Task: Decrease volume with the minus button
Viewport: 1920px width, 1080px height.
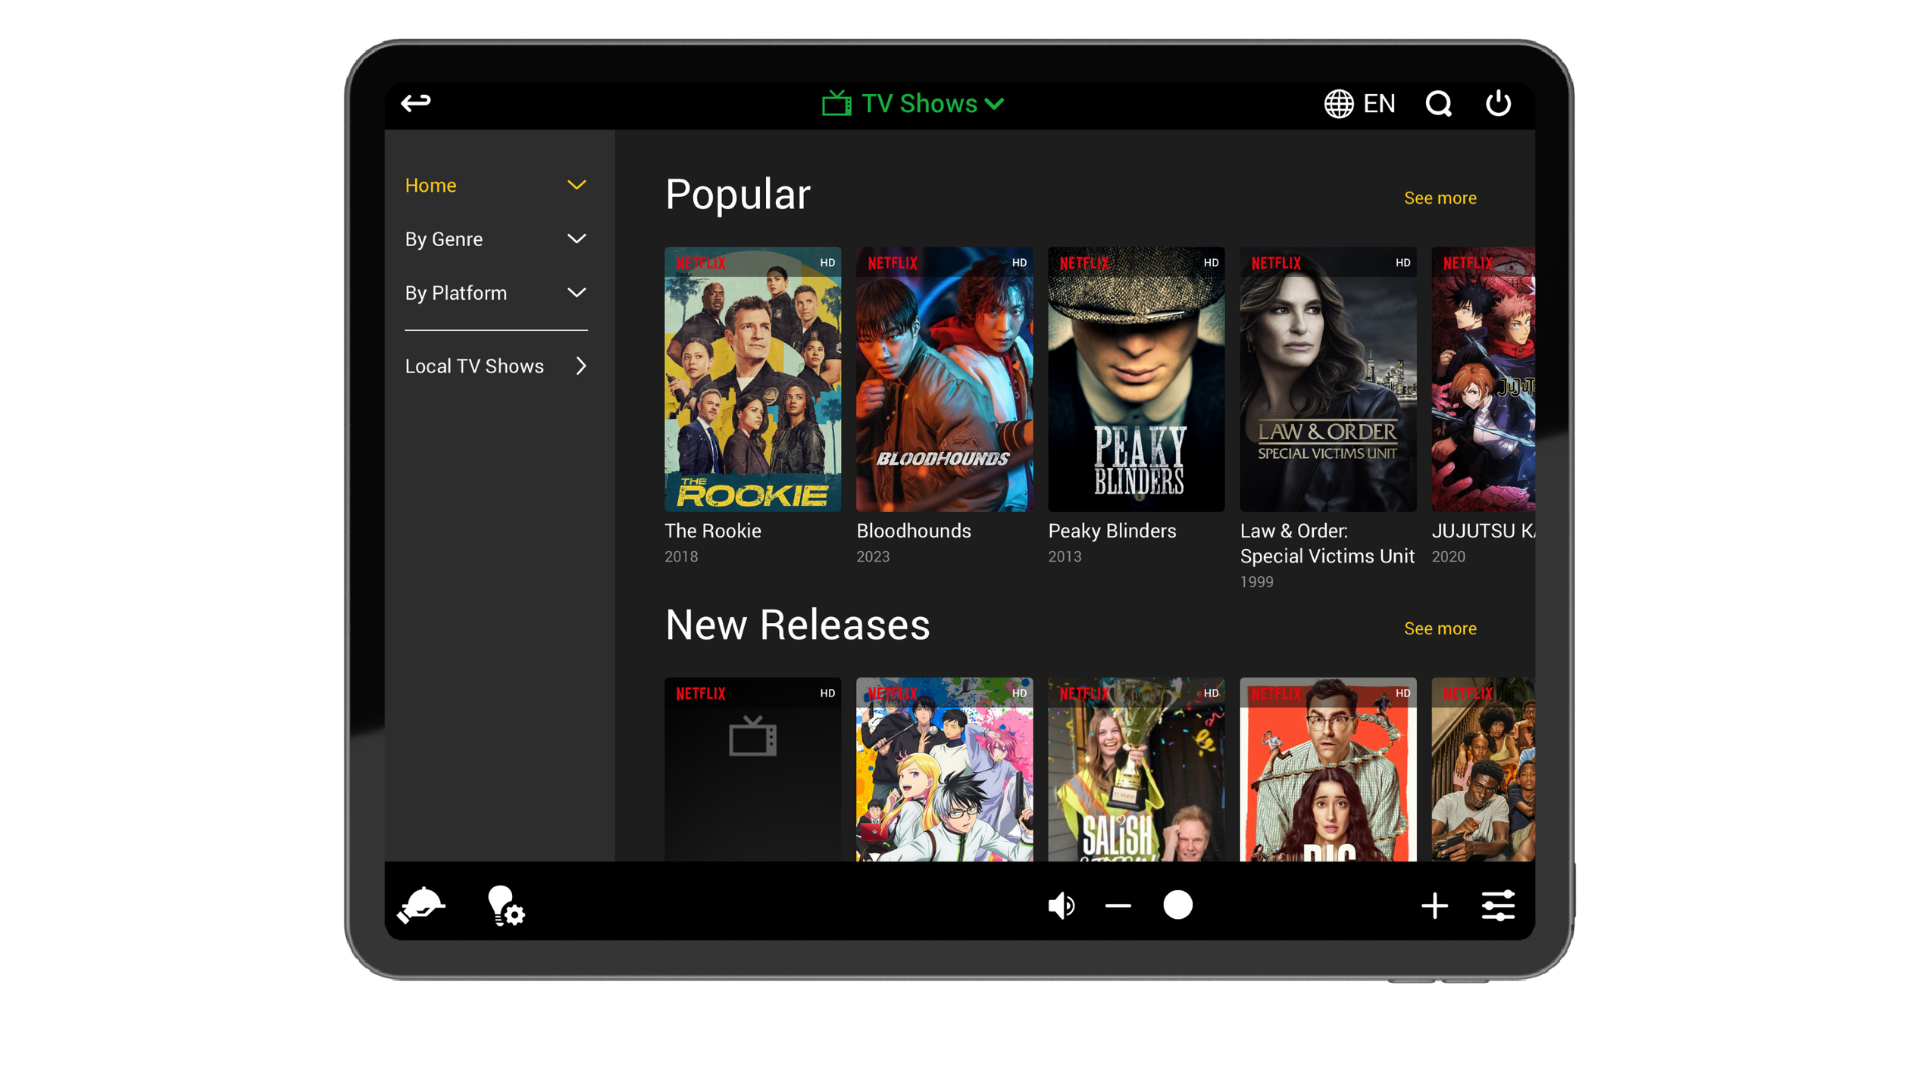Action: [x=1118, y=906]
